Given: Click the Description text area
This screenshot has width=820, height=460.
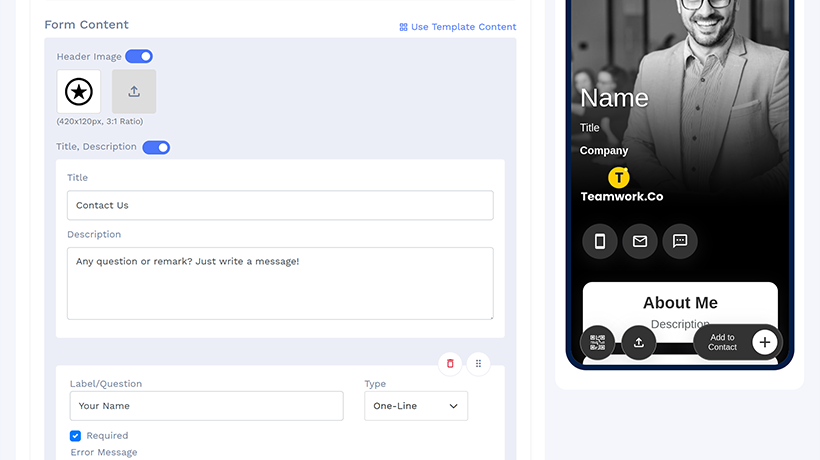Looking at the screenshot, I should (280, 283).
